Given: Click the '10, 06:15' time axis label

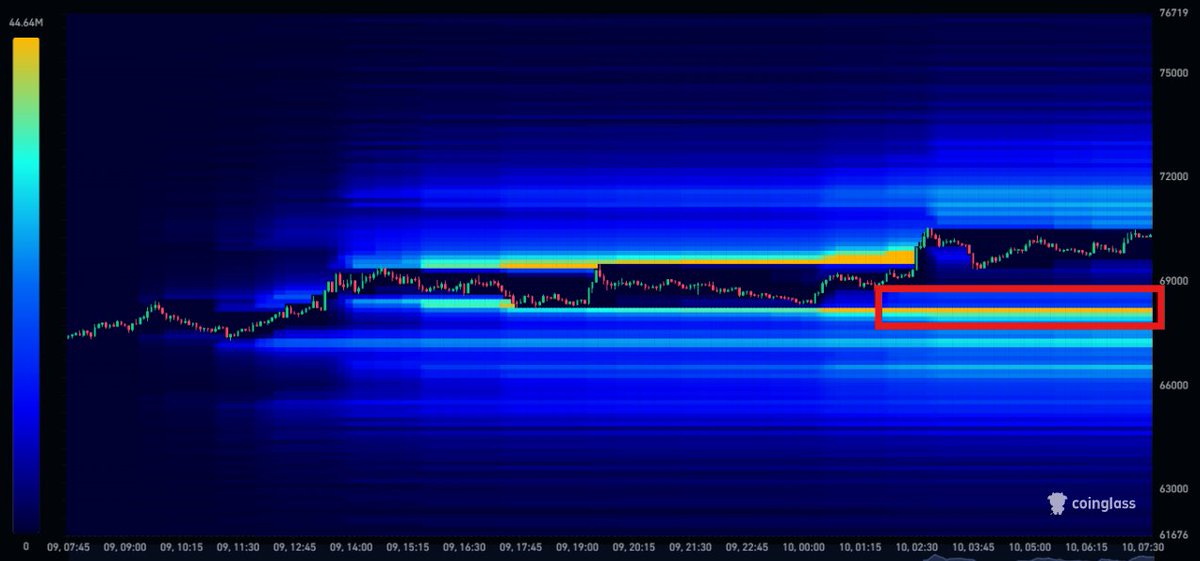Looking at the screenshot, I should (x=1088, y=548).
